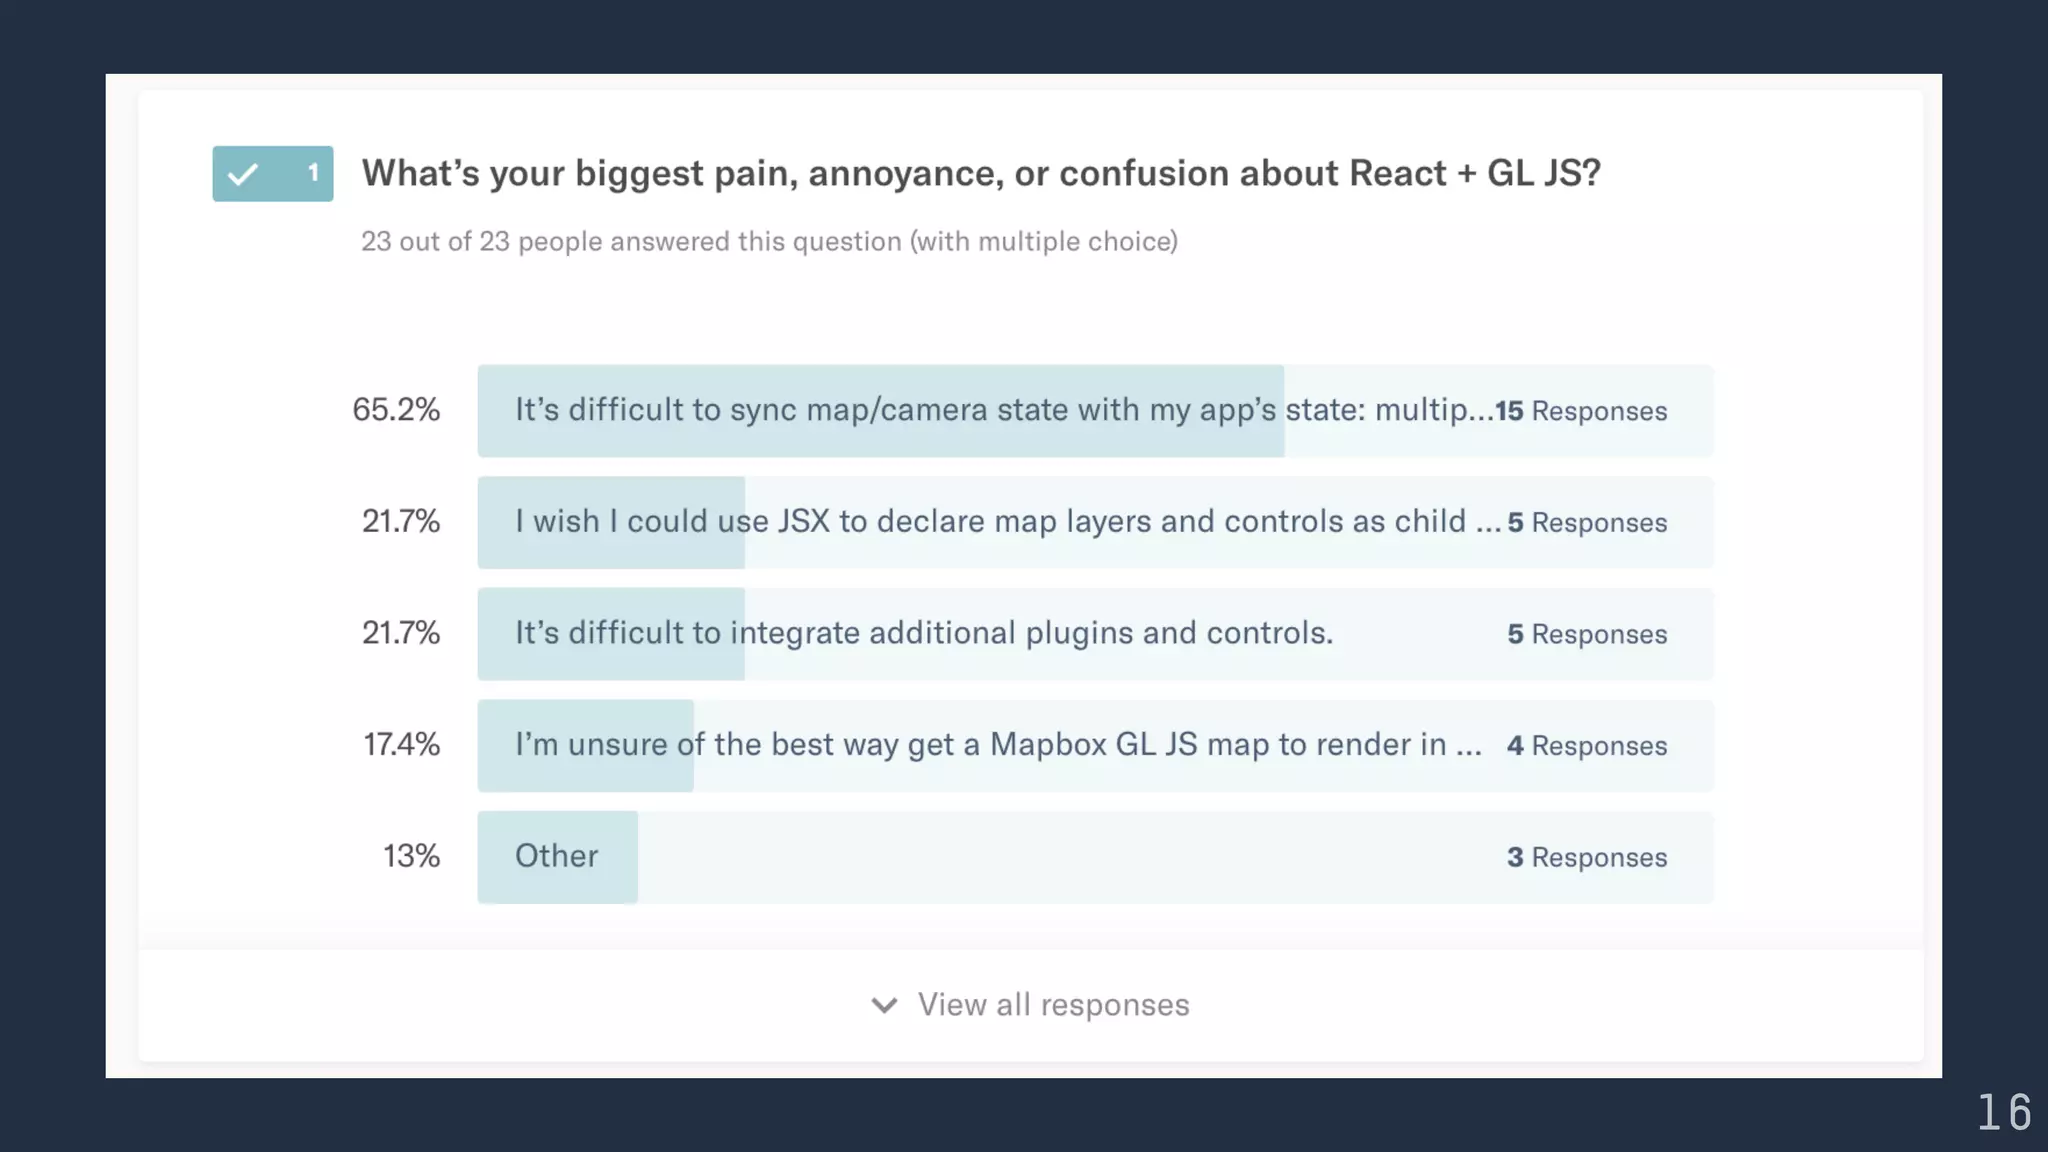Click the slide number 16

tap(2004, 1113)
